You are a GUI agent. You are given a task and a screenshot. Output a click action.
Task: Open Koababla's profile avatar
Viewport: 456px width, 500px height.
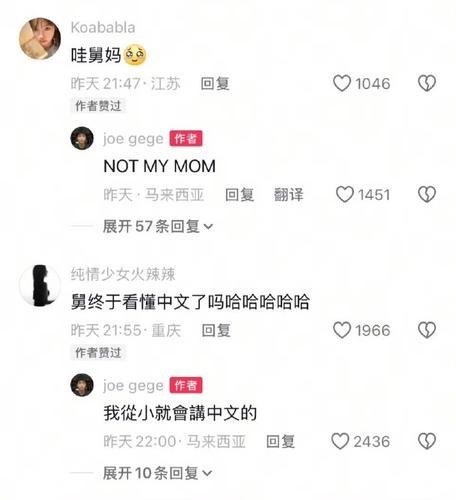(x=40, y=39)
